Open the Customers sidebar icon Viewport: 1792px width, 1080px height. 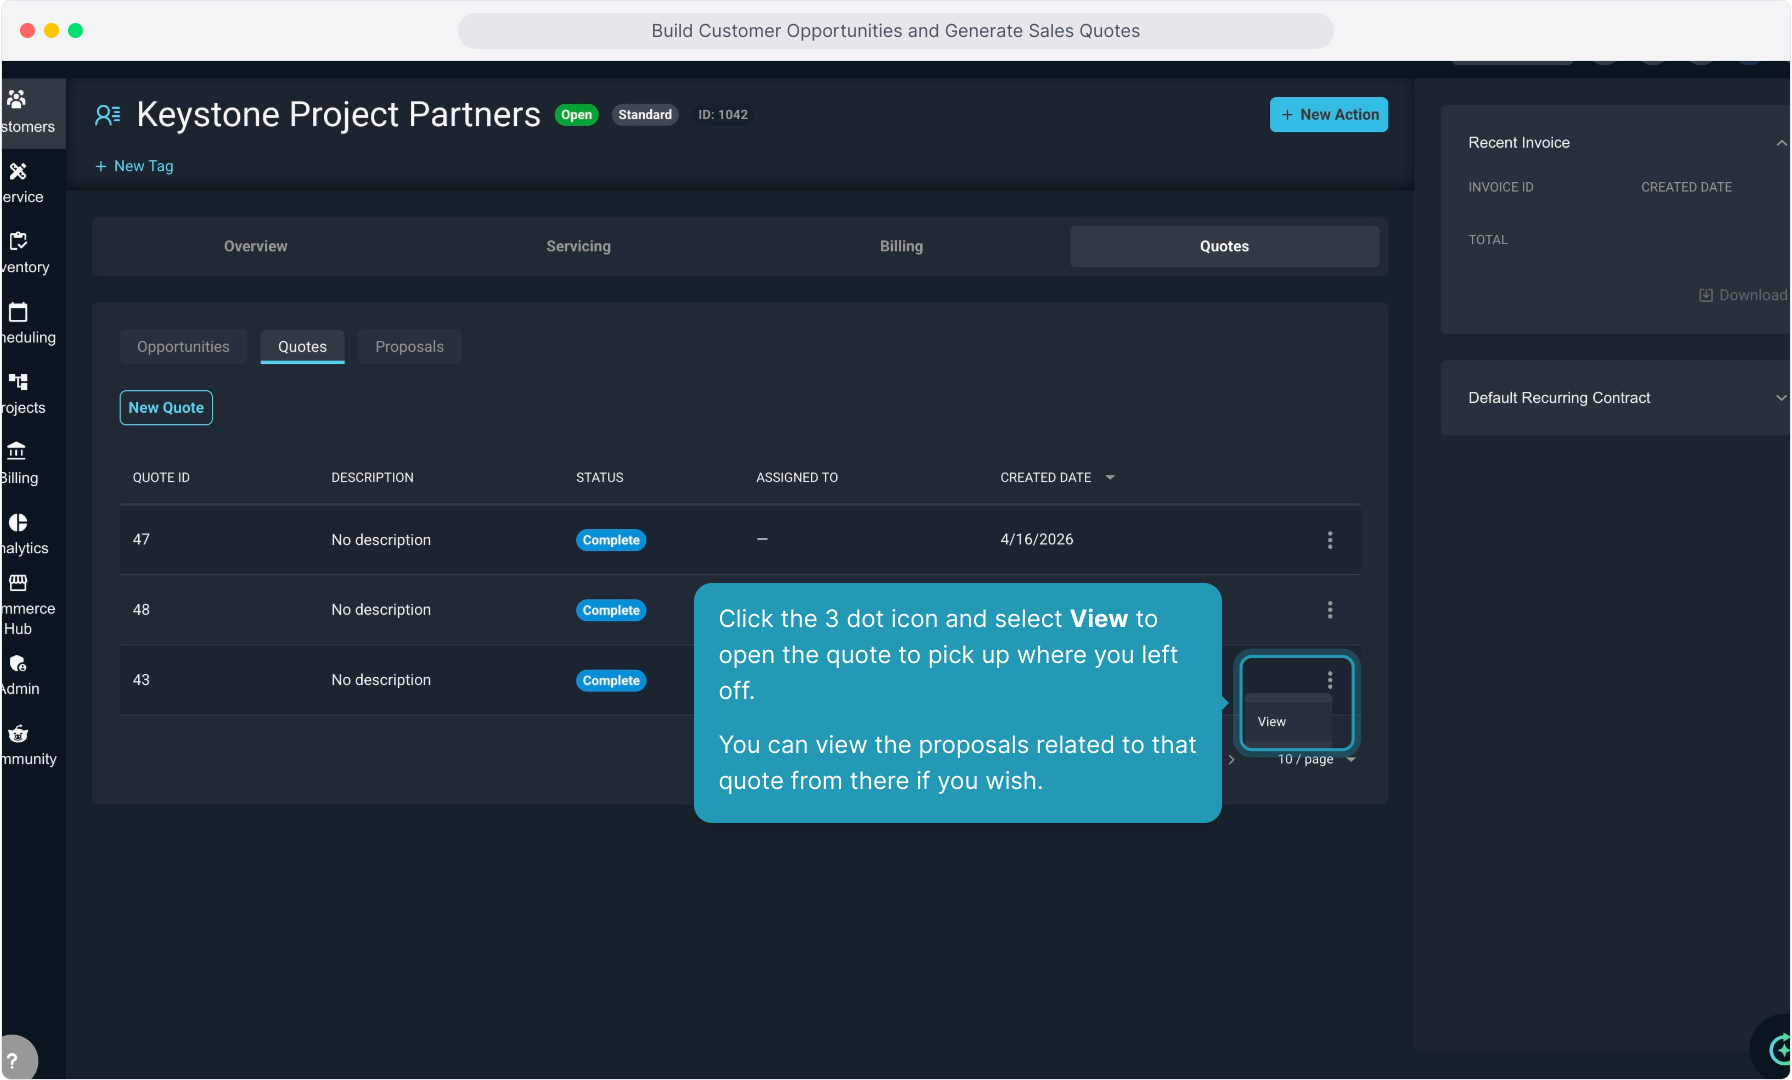[x=17, y=100]
